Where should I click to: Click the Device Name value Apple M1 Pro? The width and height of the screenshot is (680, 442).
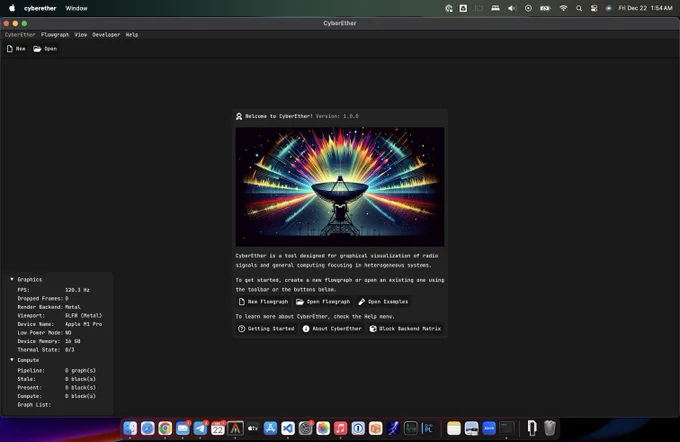coord(84,324)
